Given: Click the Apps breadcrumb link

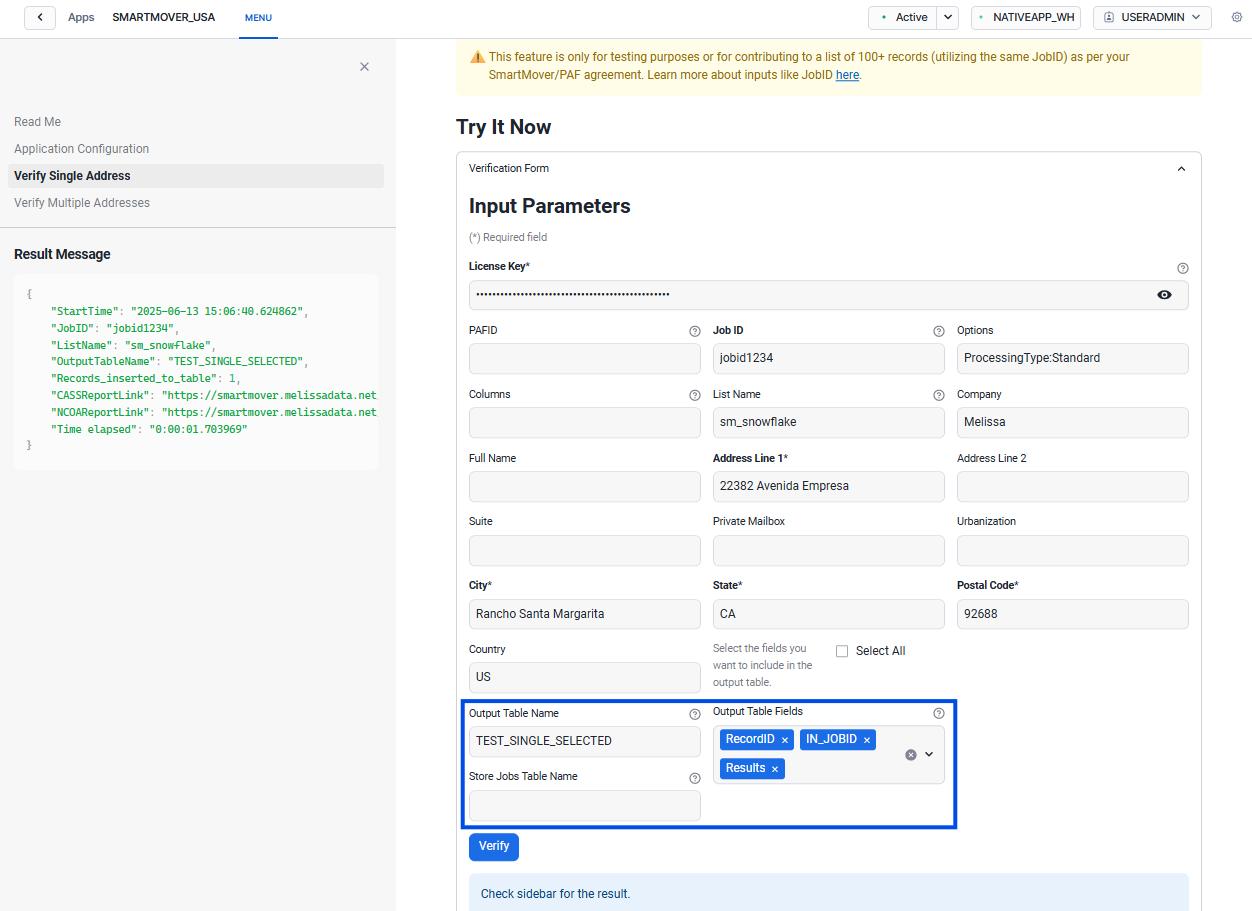Looking at the screenshot, I should [81, 17].
